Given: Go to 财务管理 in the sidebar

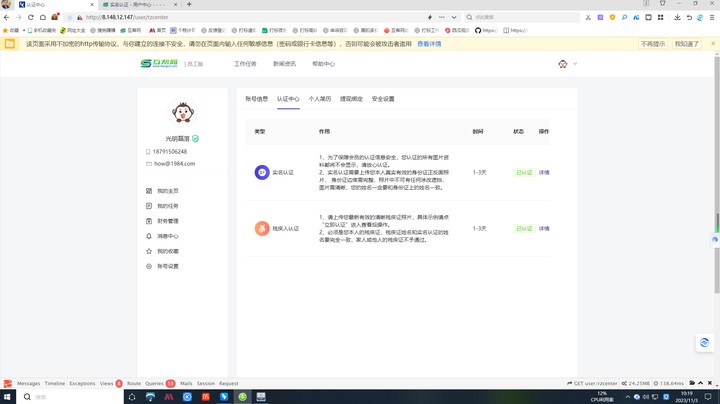Looking at the screenshot, I should [167, 221].
